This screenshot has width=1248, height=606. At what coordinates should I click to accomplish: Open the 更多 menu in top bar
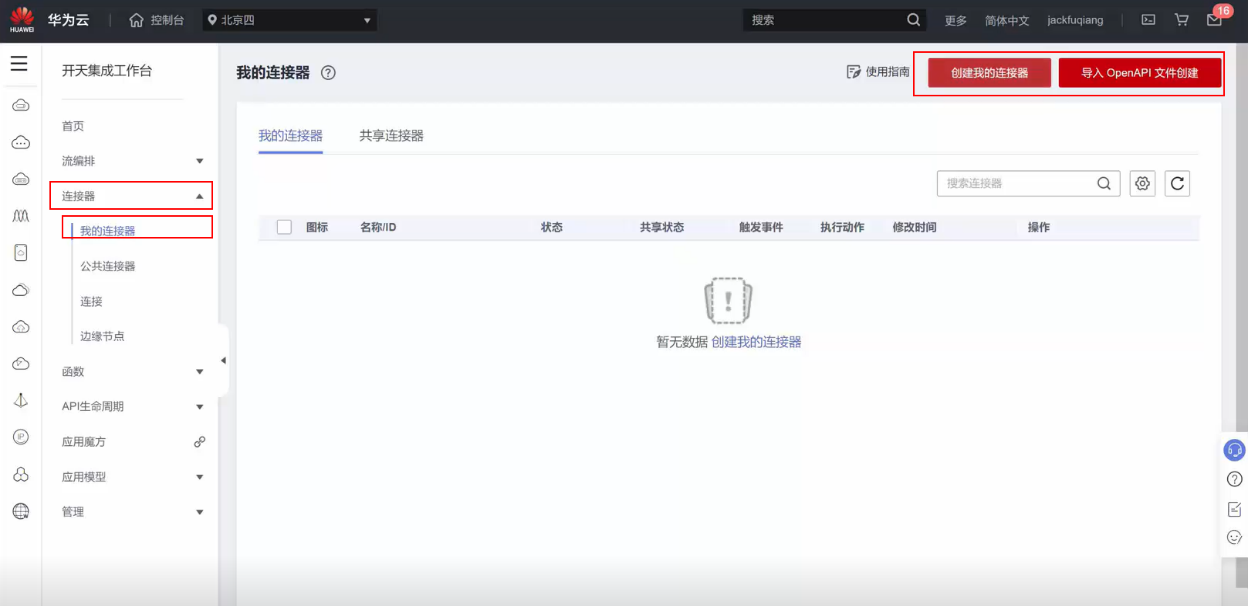pos(955,20)
